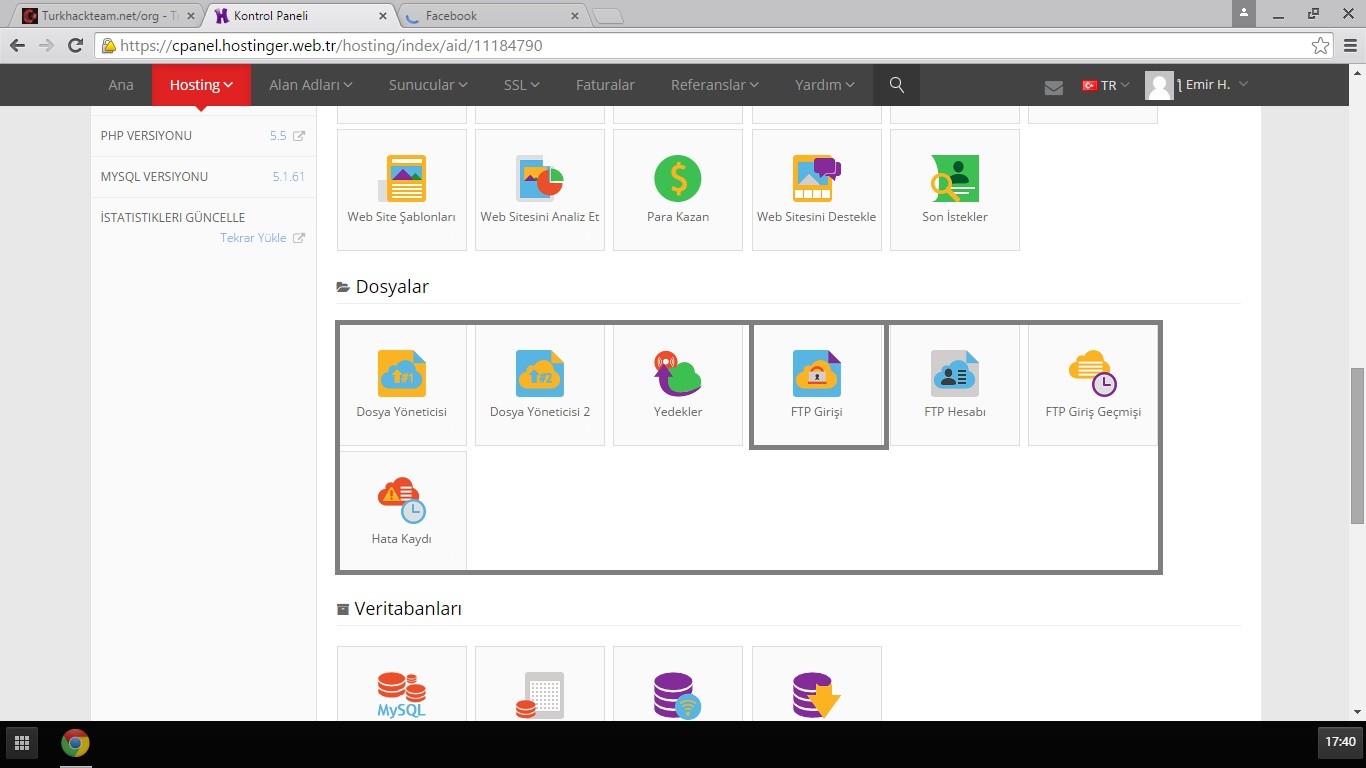Open the messages envelope icon
This screenshot has width=1366, height=768.
[1053, 87]
